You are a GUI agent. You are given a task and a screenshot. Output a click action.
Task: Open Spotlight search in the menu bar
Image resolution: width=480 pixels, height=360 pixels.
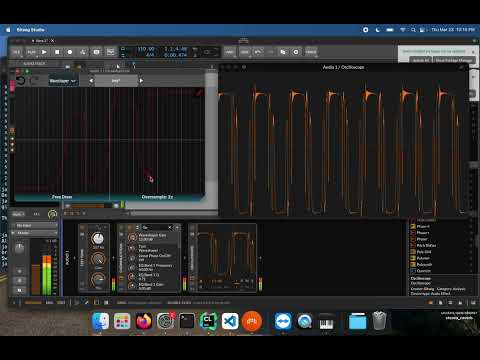pos(413,30)
